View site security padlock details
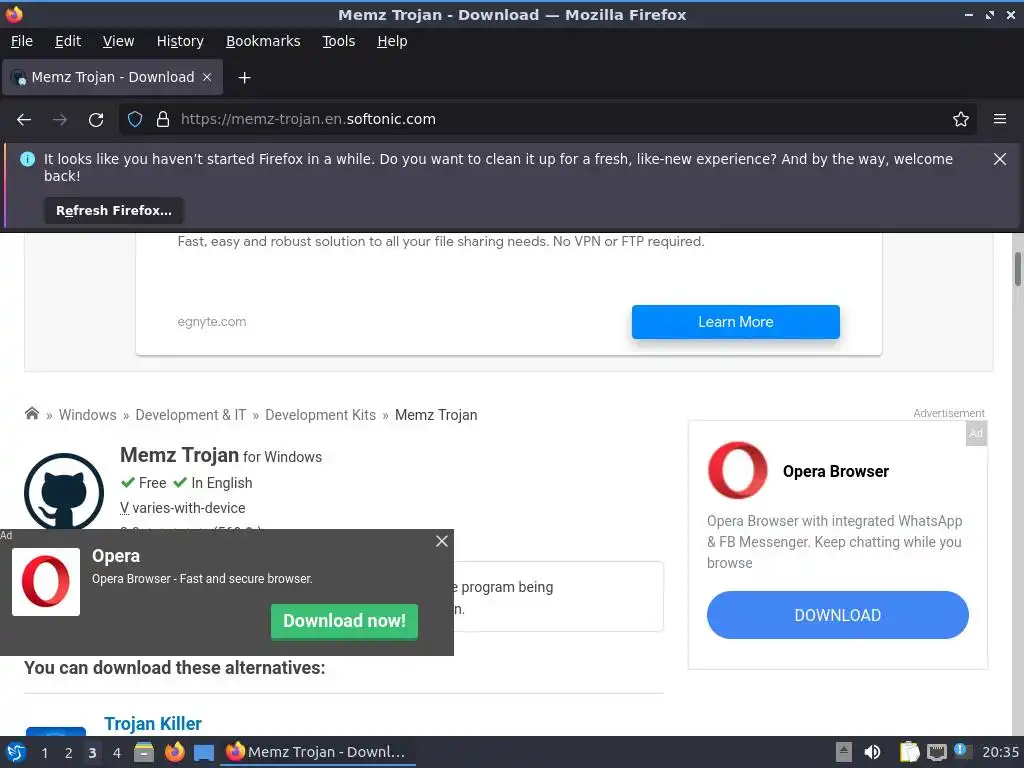Viewport: 1024px width, 768px height. pyautogui.click(x=163, y=120)
